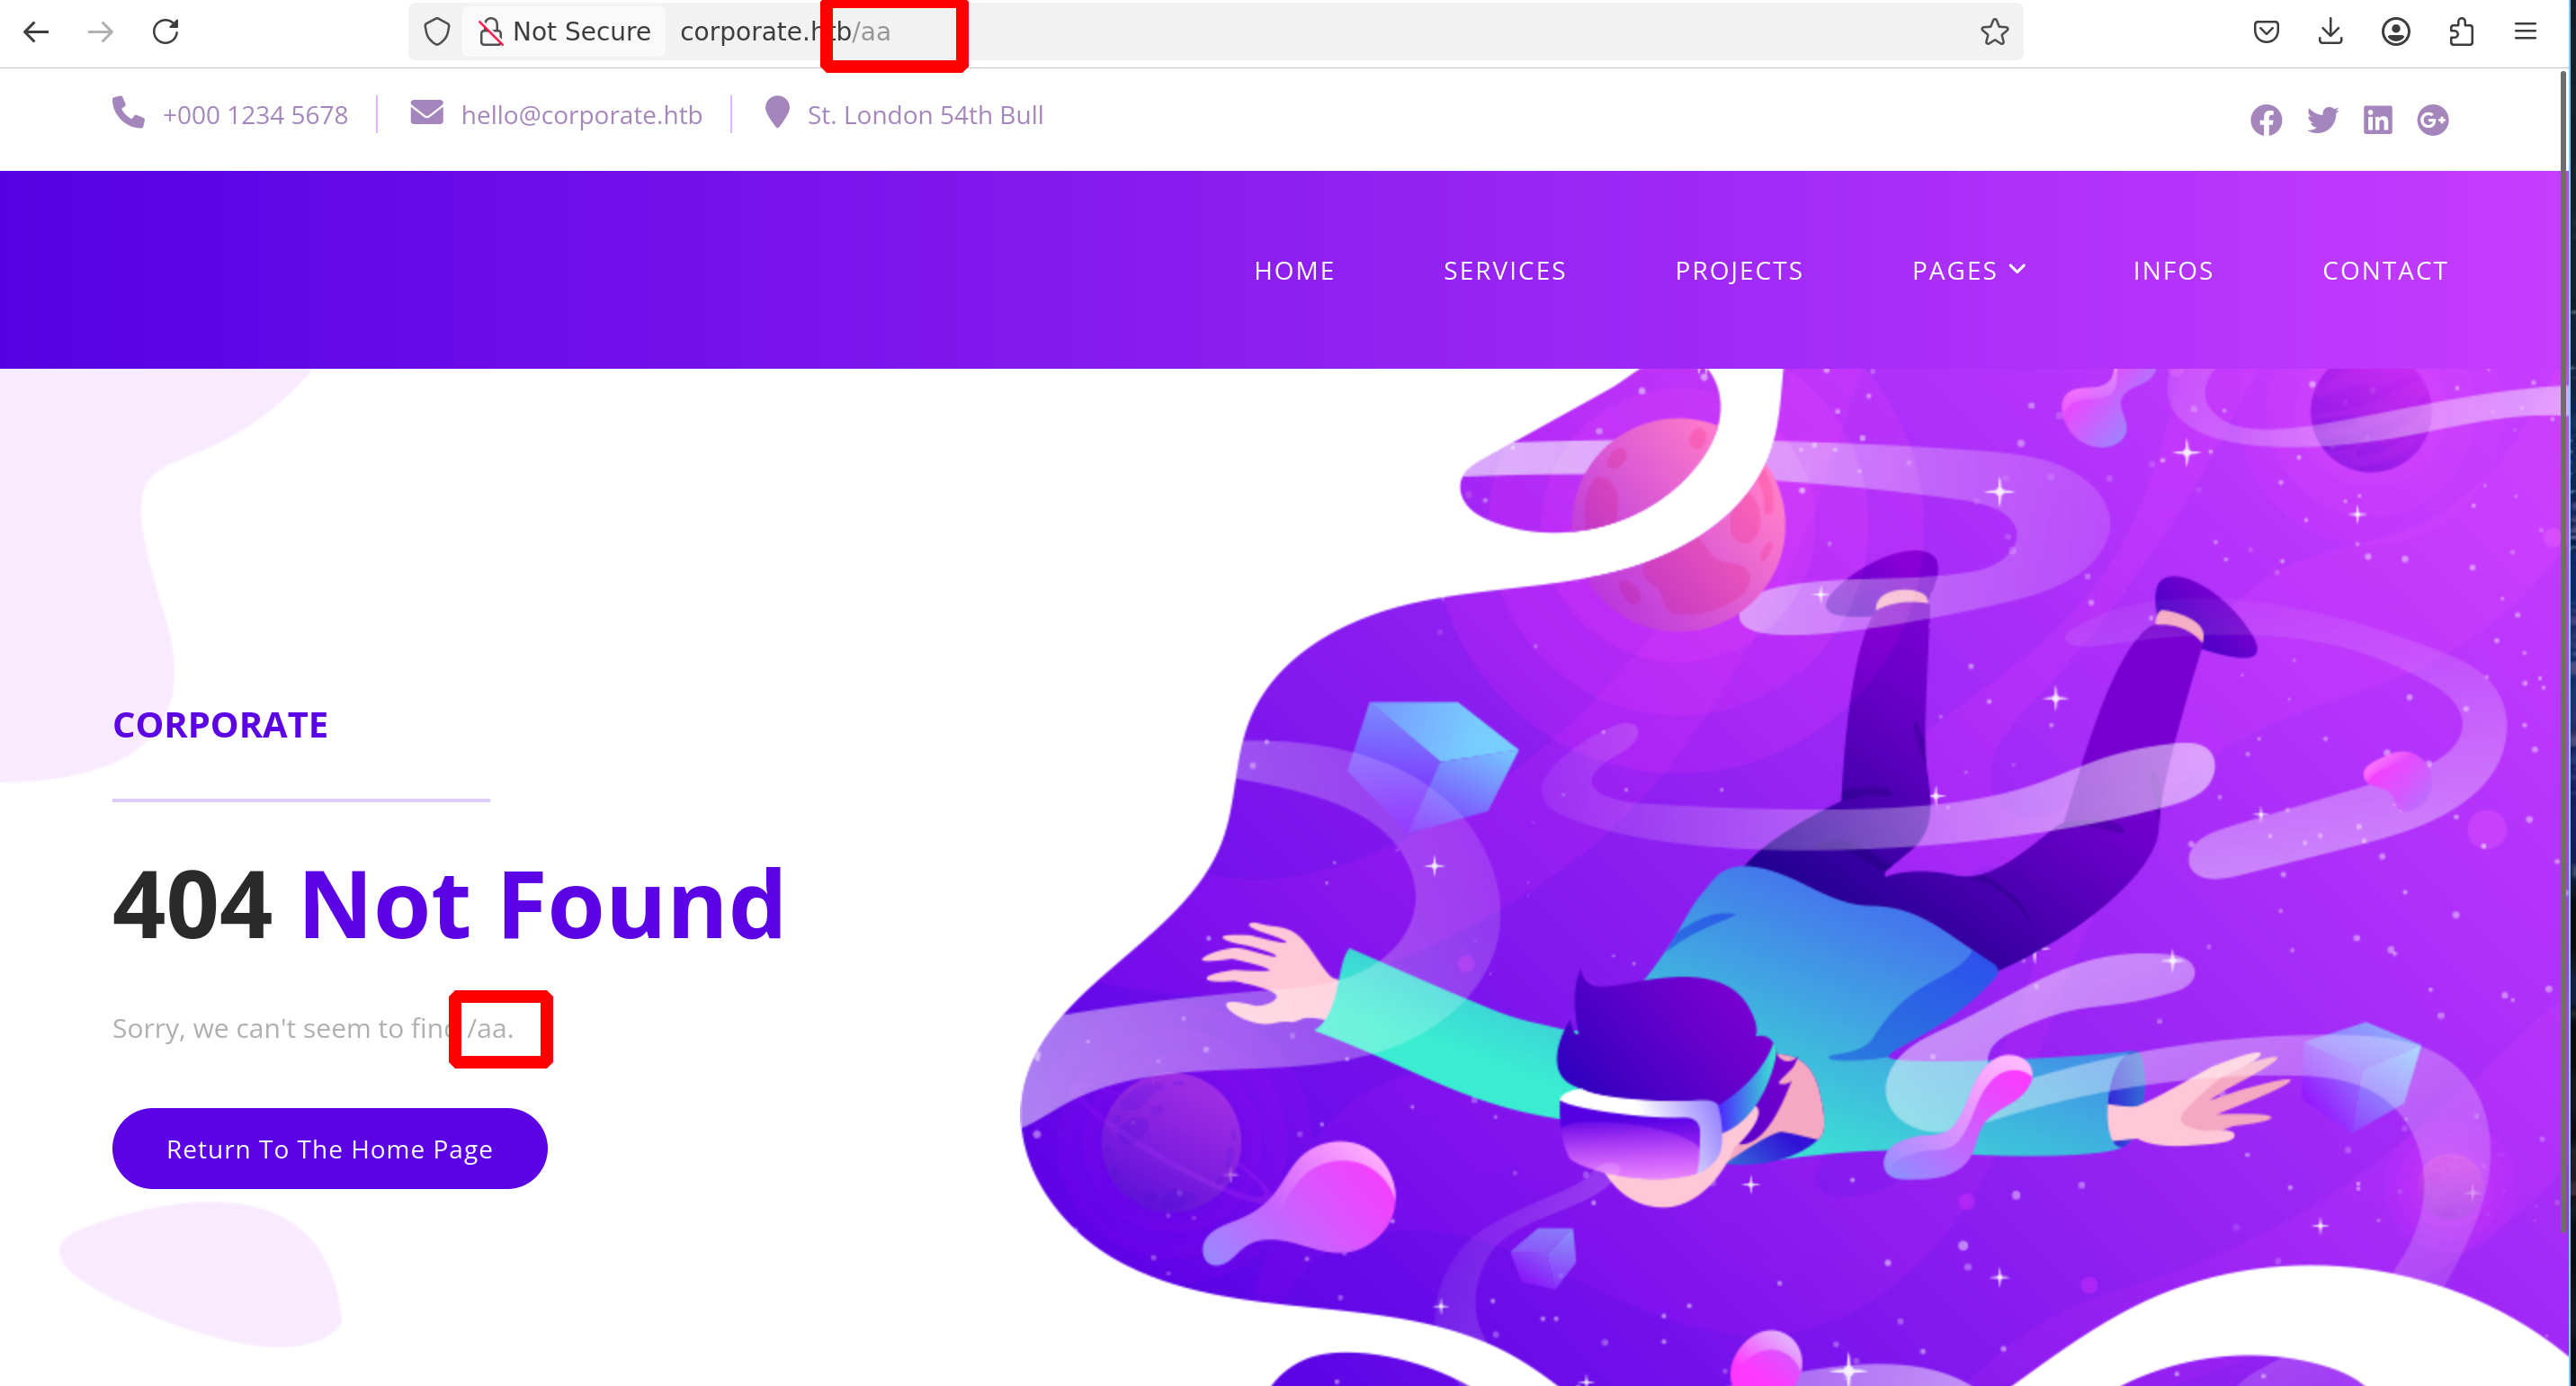This screenshot has width=2576, height=1386.
Task: Open the CONTACT navigation item
Action: 2385,271
